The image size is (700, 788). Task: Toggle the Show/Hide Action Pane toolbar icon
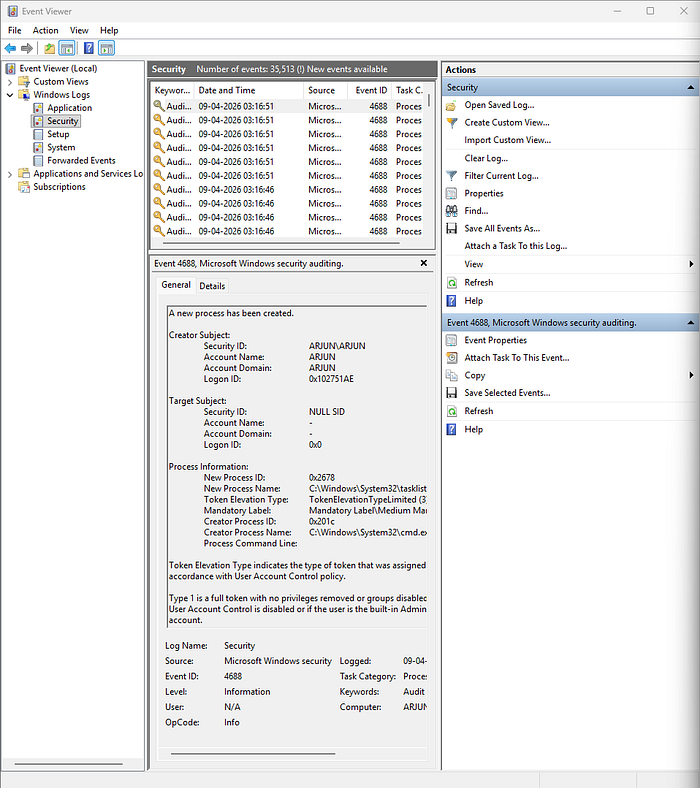106,48
